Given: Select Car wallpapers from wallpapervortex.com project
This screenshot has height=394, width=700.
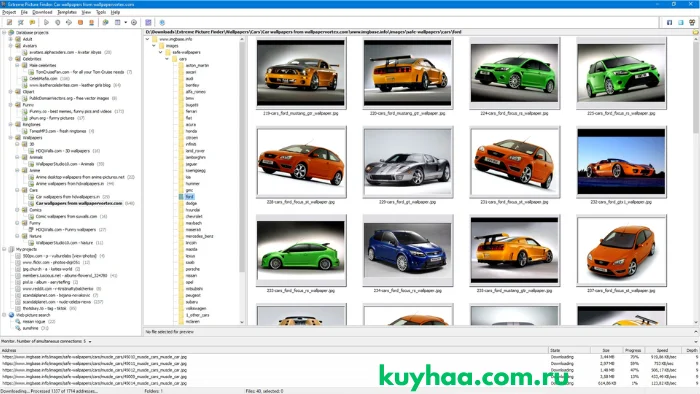Looking at the screenshot, I should point(79,203).
